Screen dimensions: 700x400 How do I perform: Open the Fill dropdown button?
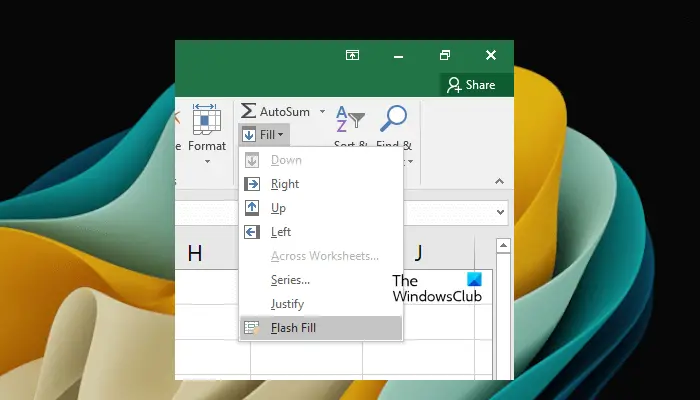click(264, 134)
